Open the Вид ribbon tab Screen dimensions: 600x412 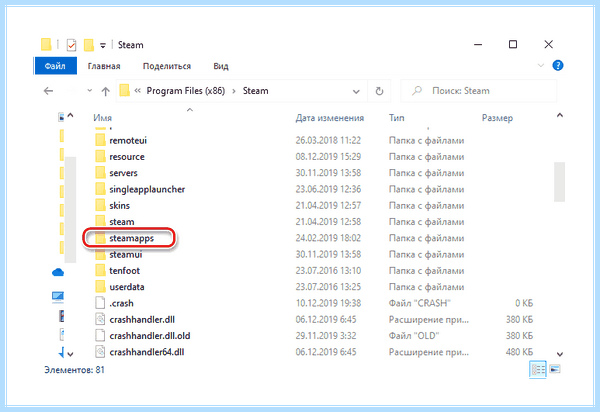pyautogui.click(x=221, y=66)
